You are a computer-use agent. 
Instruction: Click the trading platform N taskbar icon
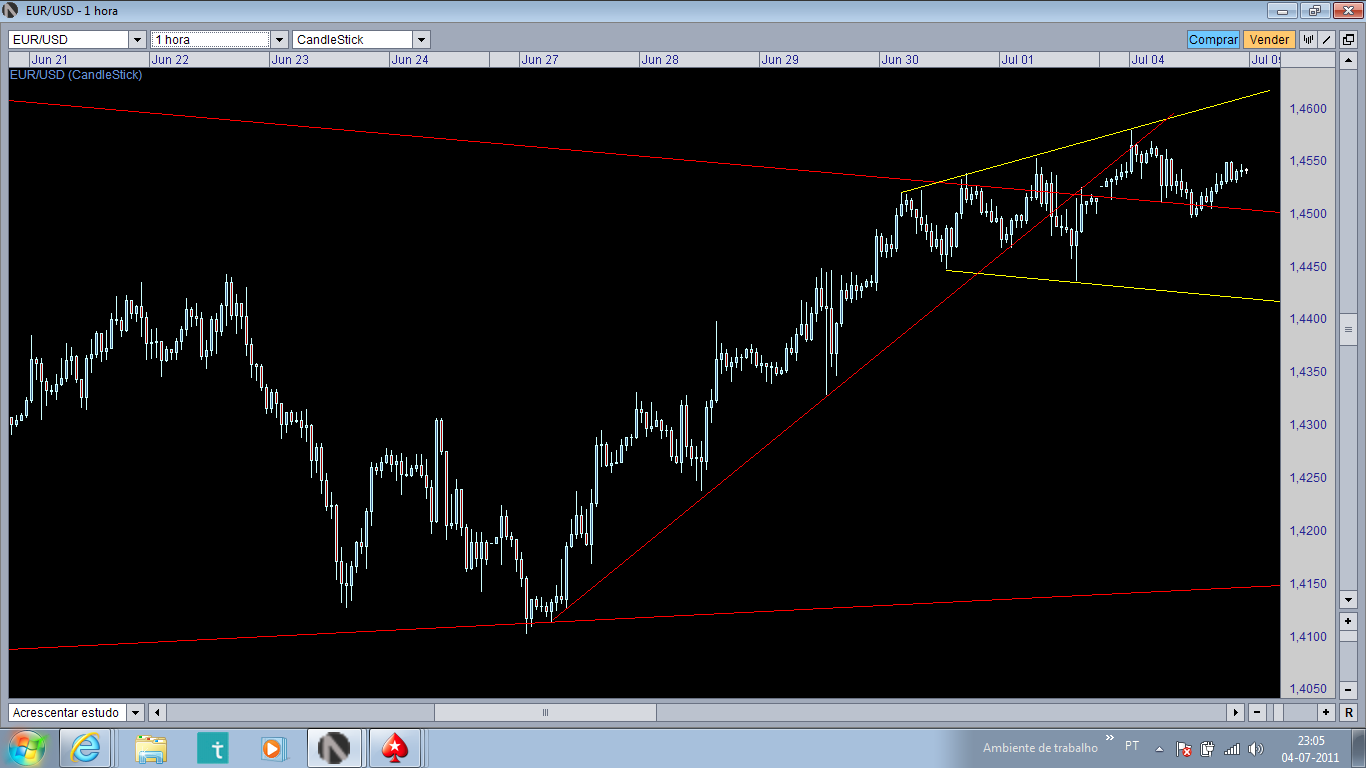pos(333,747)
